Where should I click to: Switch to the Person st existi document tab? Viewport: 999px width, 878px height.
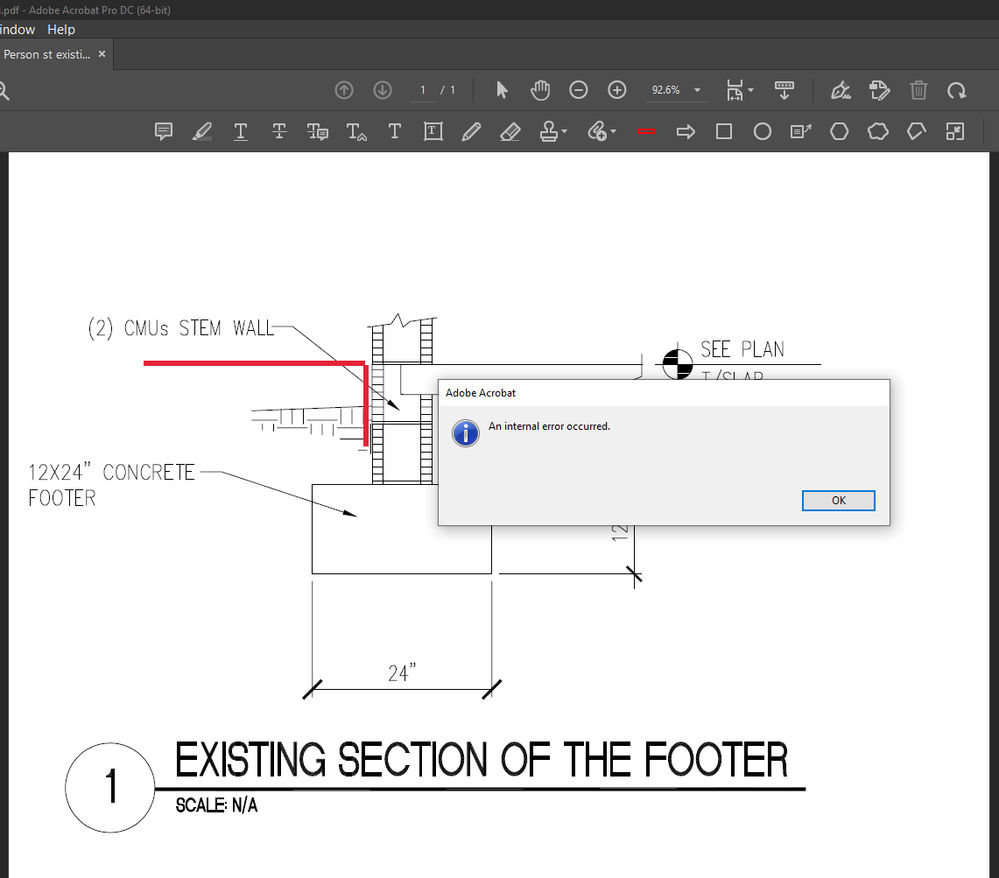click(x=45, y=54)
